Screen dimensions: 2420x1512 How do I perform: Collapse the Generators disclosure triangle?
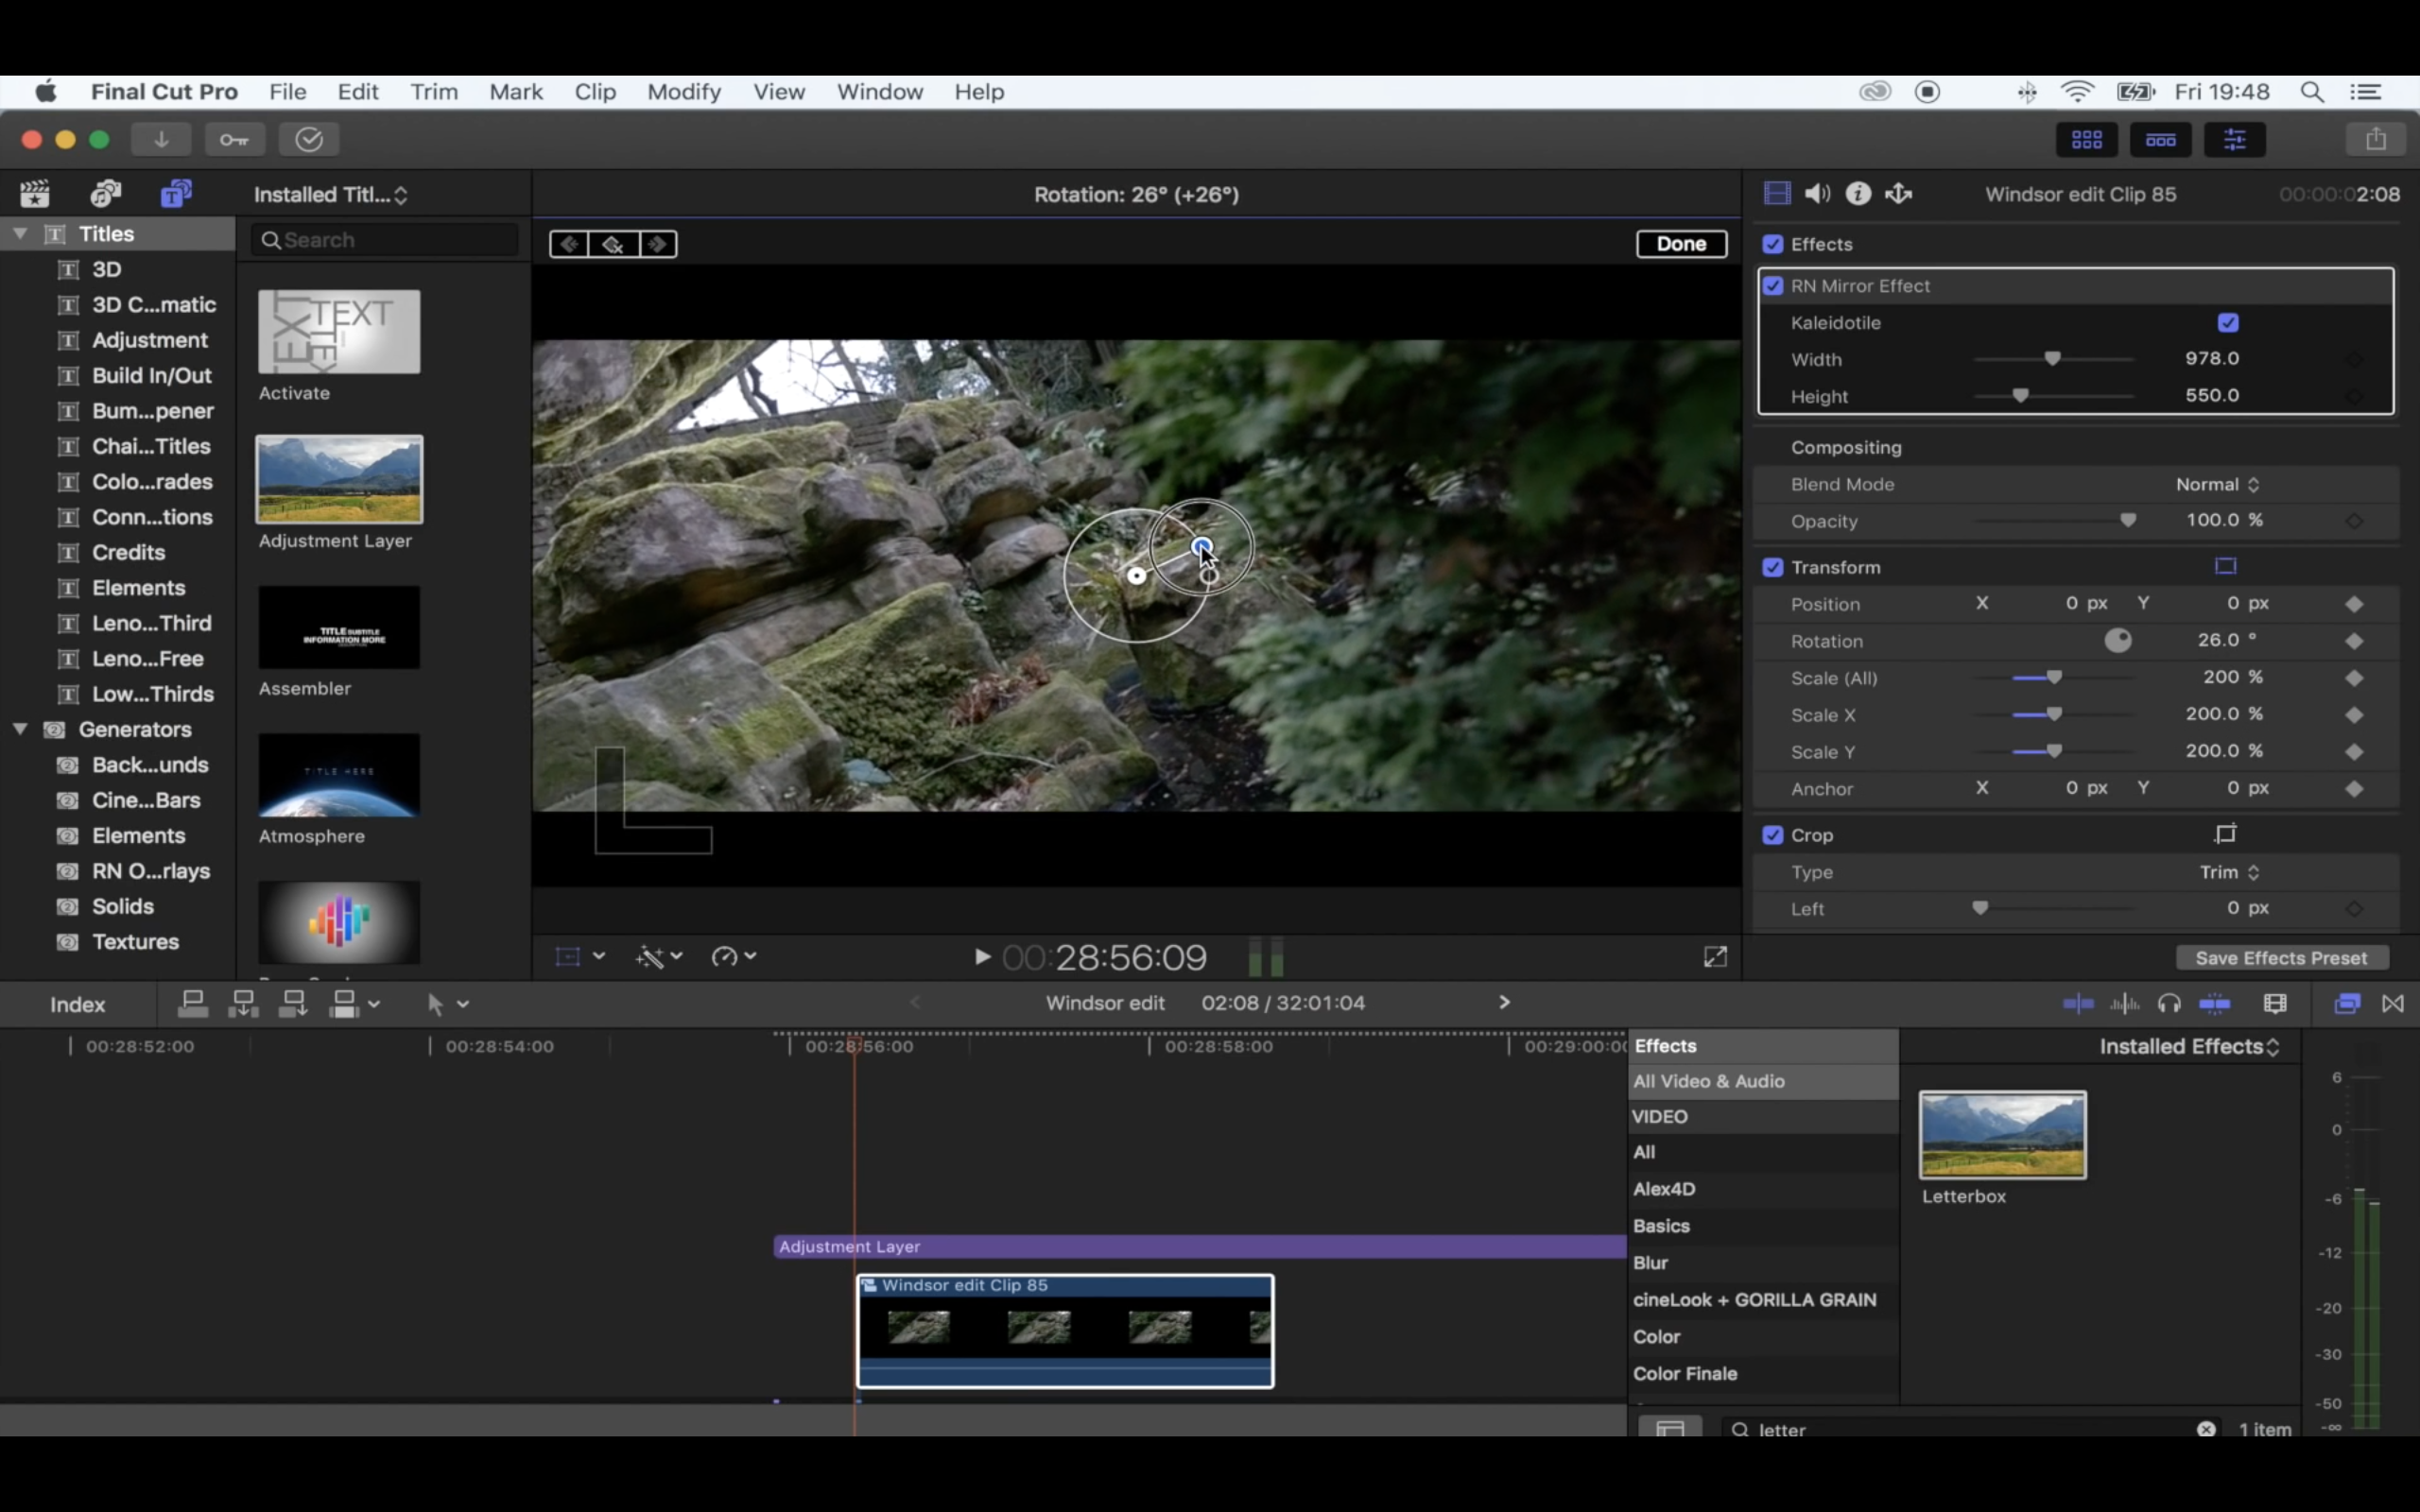pos(20,729)
